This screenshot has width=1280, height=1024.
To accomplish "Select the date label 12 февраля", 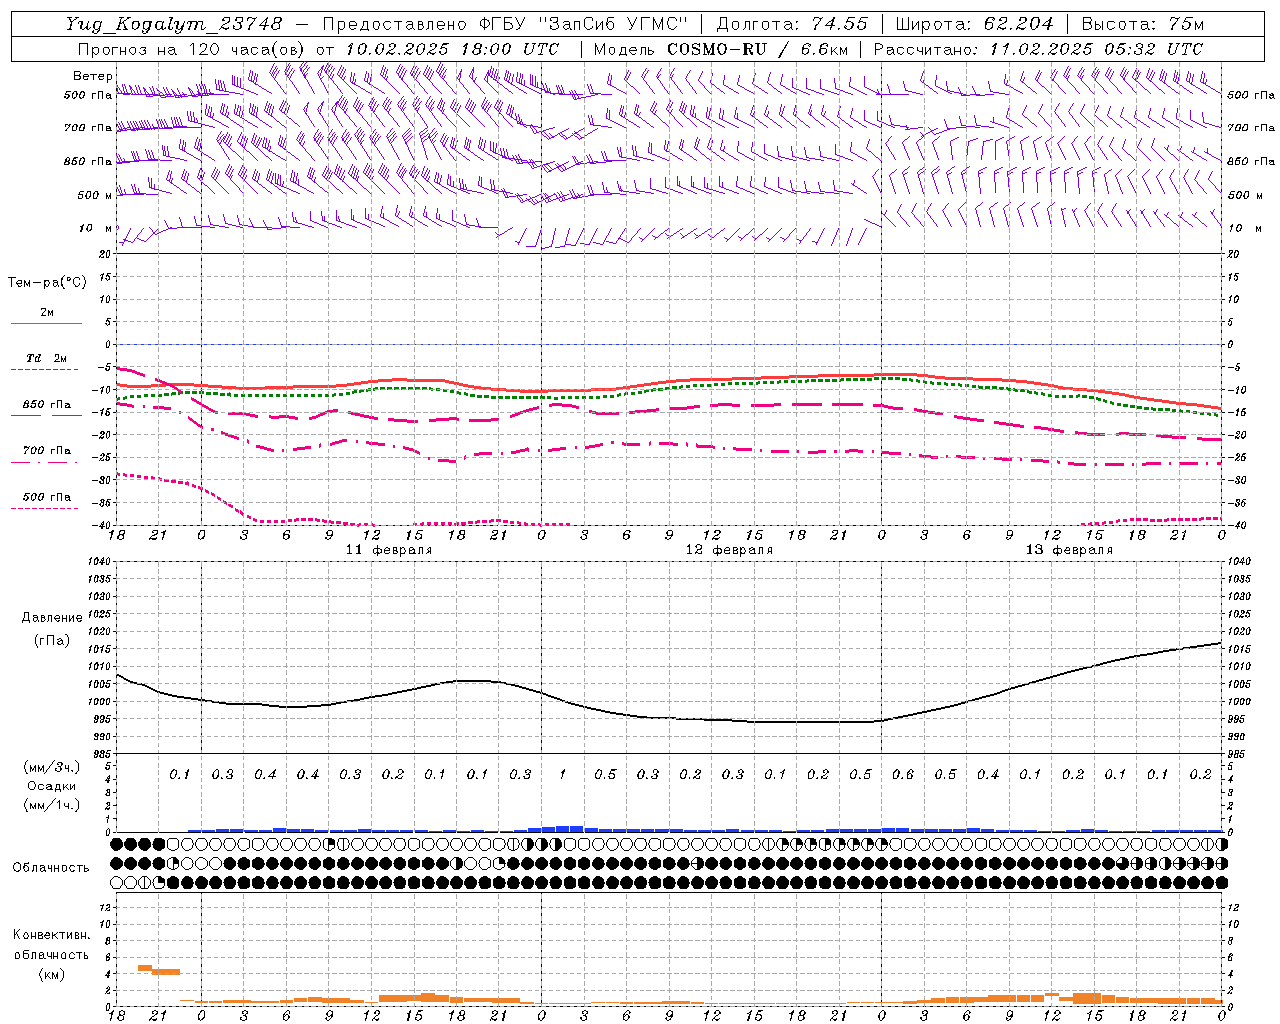I will [x=729, y=550].
